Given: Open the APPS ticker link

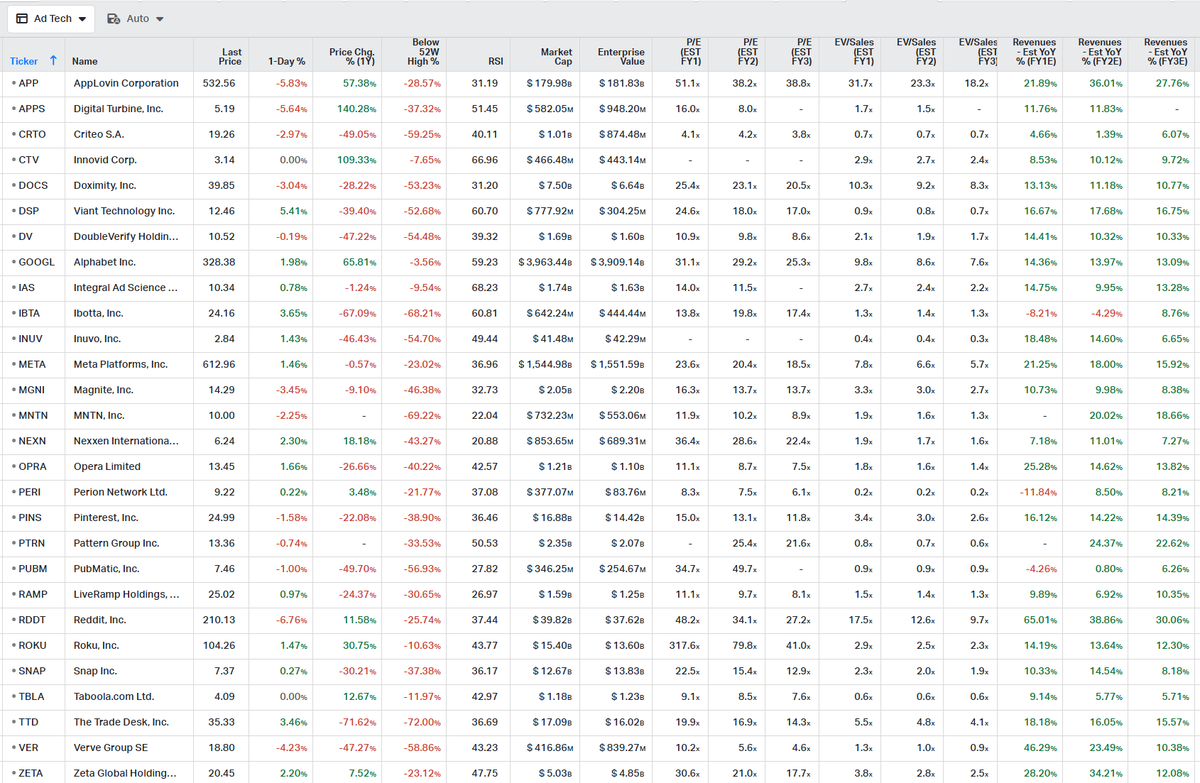Looking at the screenshot, I should coord(31,109).
